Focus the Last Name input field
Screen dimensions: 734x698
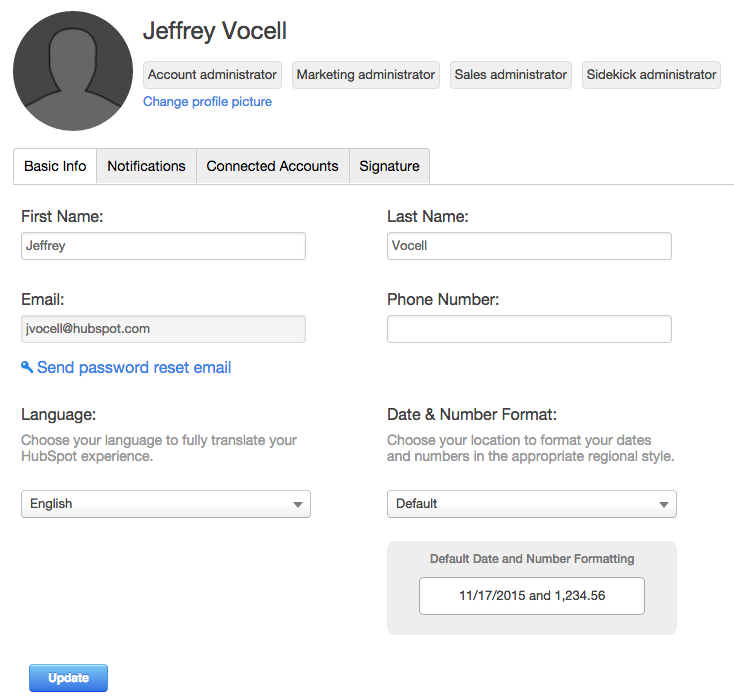pyautogui.click(x=529, y=246)
